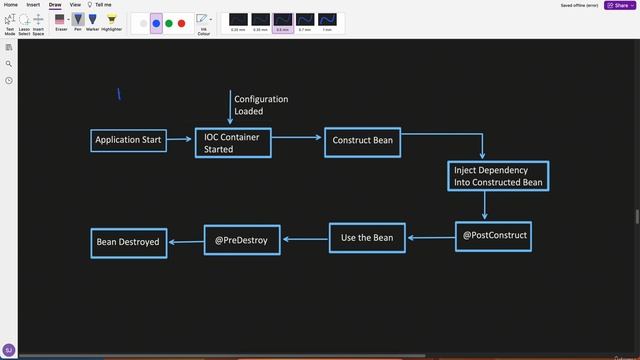Open the Insert tab
This screenshot has height=360, width=640.
click(33, 5)
